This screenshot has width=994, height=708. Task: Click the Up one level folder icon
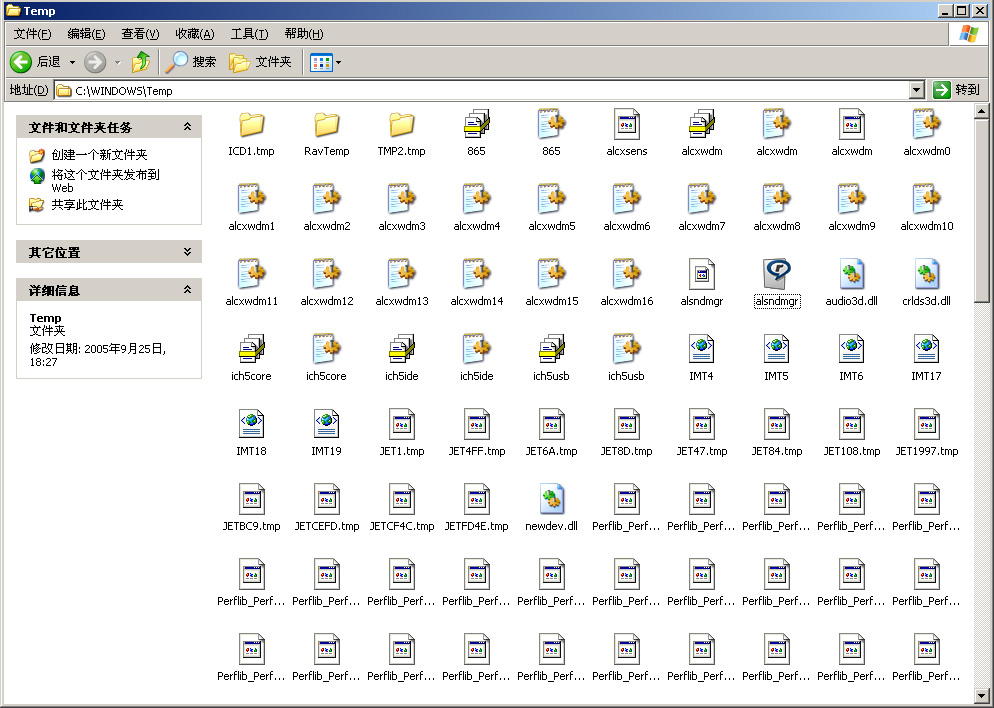pos(141,62)
